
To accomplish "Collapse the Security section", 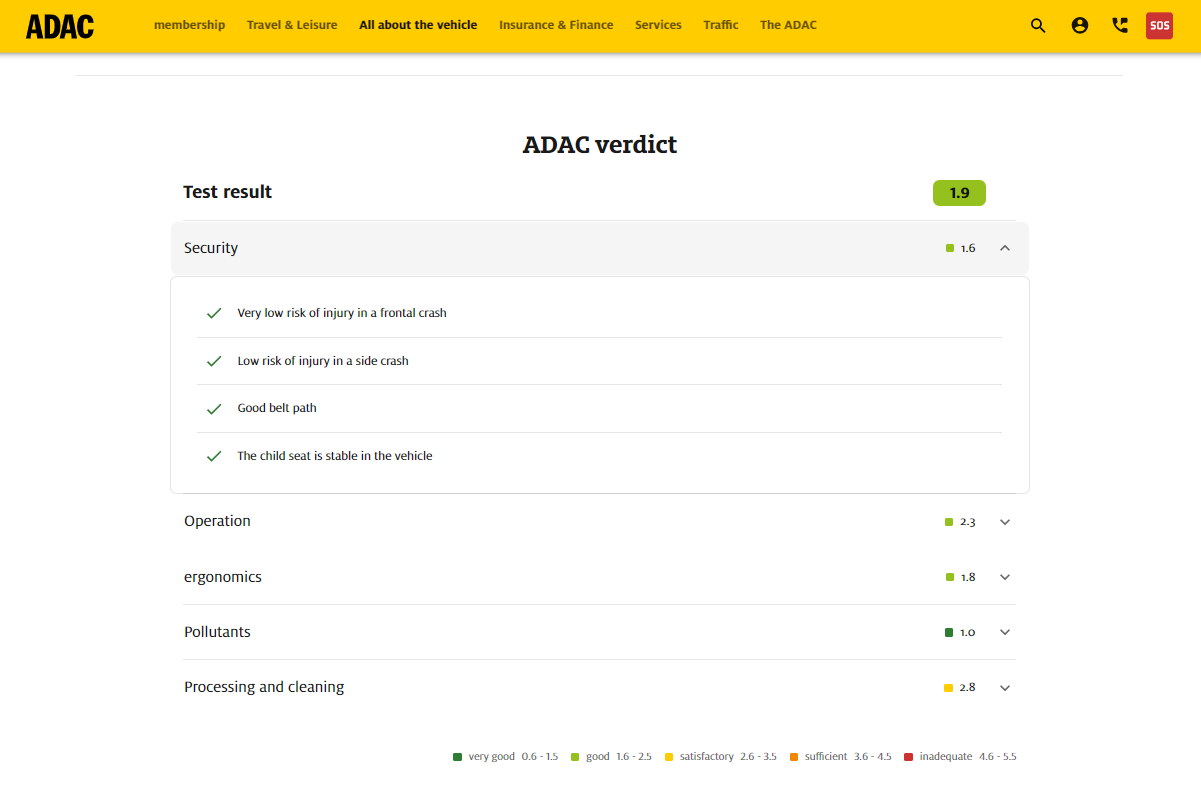I will pyautogui.click(x=1005, y=248).
